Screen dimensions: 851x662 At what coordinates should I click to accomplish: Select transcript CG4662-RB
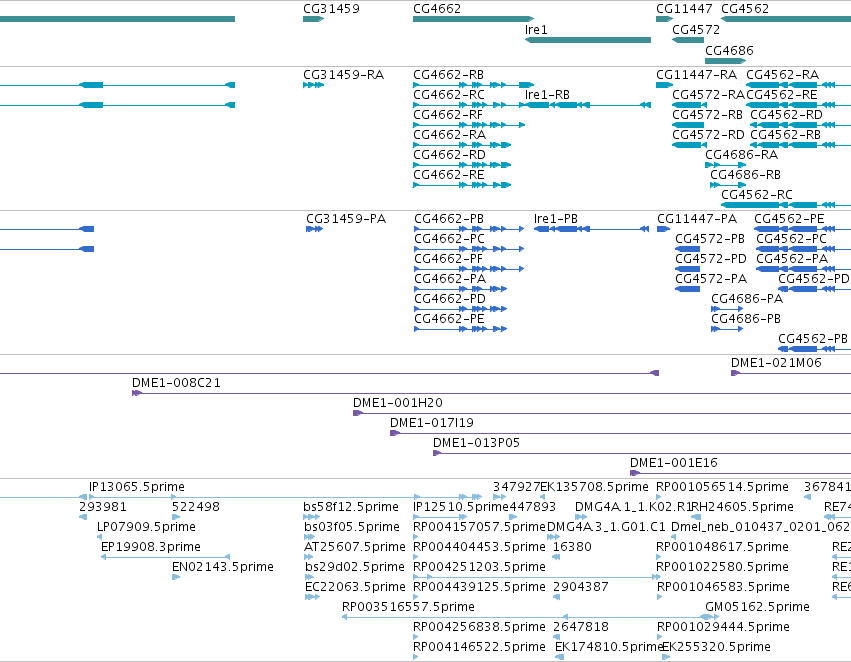pyautogui.click(x=473, y=85)
